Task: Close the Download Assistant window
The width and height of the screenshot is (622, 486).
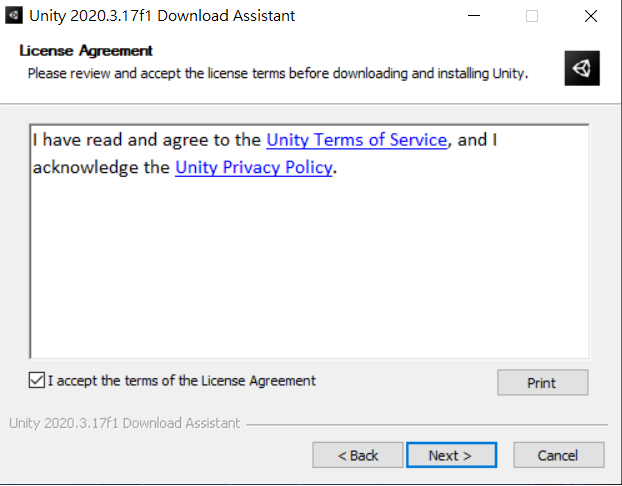Action: tap(591, 16)
